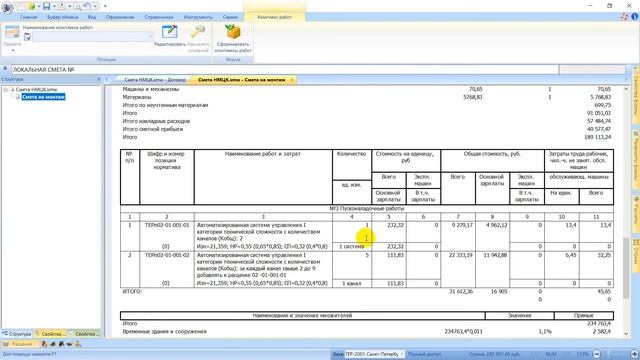640x360 pixels.
Task: Switch to the second Свойства bottom tab
Action: pyautogui.click(x=84, y=334)
